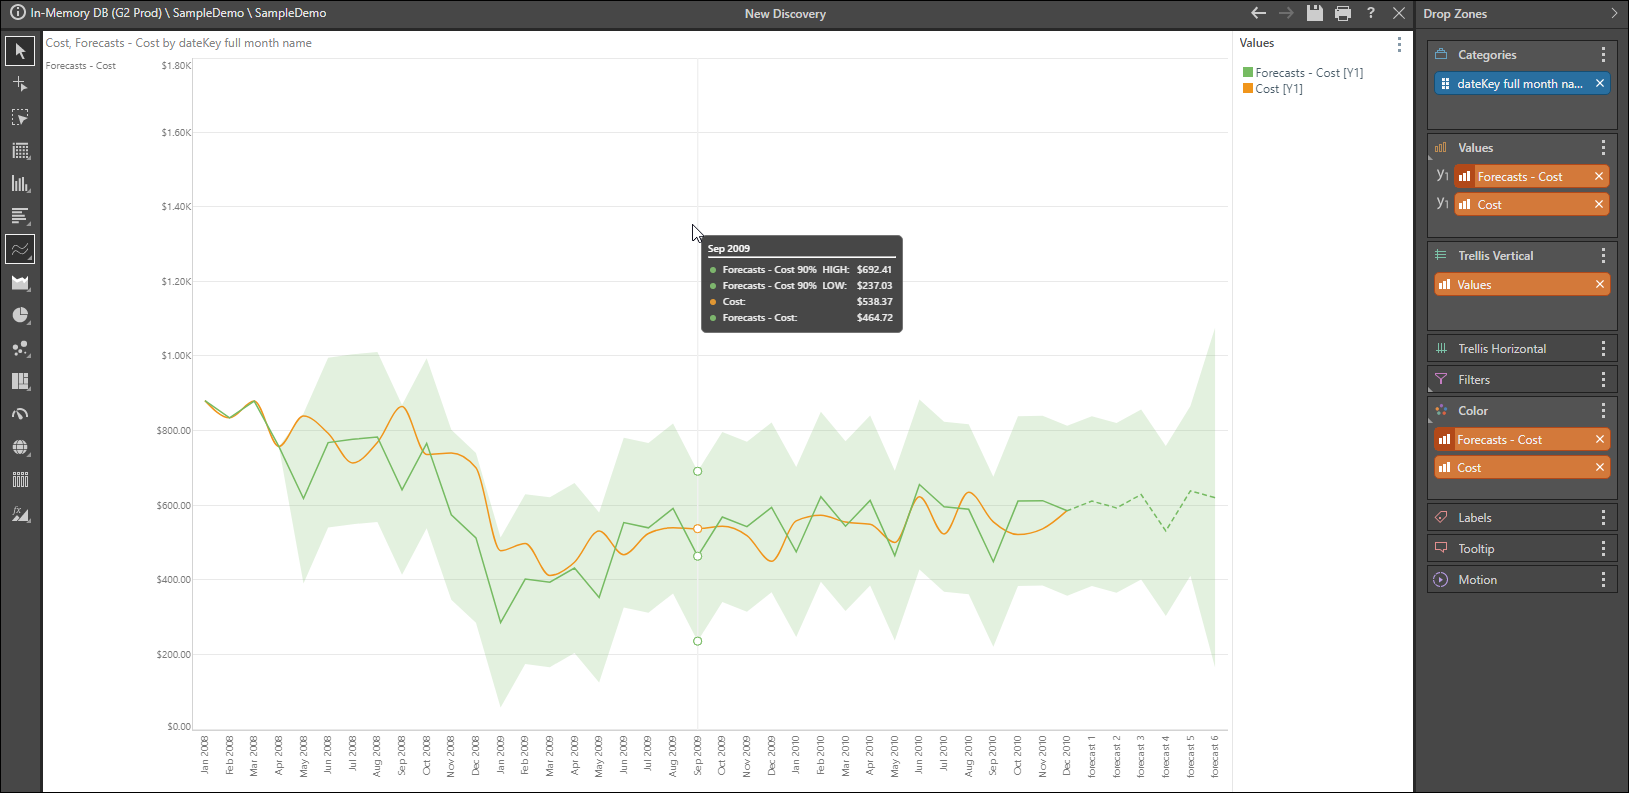Select the lasso marquee selection tool
This screenshot has width=1629, height=793.
pos(20,117)
